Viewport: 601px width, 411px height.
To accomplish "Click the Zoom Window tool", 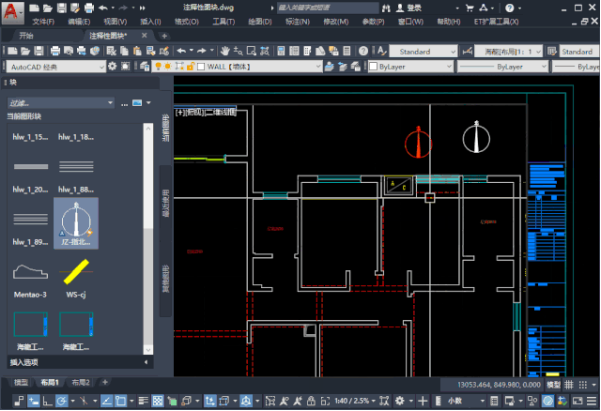I will coord(251,51).
